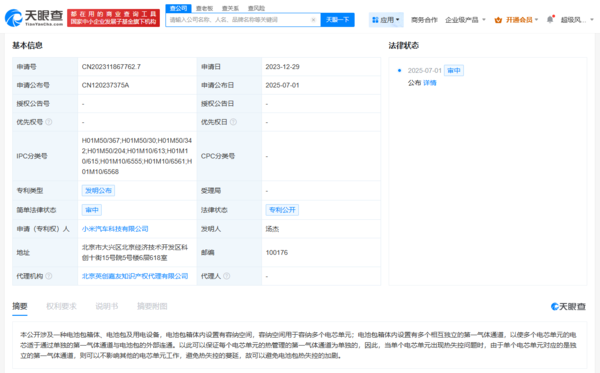Click the 法律状态 section heading
Screen dimensions: 600x373
point(404,46)
